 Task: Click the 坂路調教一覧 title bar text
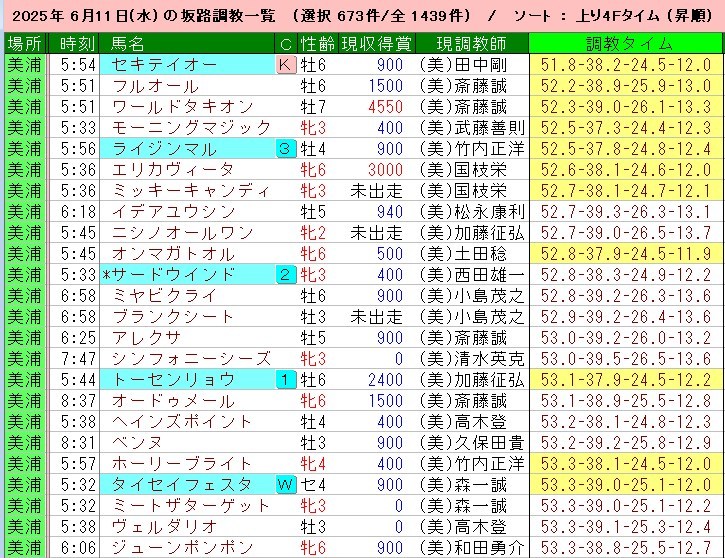(227, 16)
